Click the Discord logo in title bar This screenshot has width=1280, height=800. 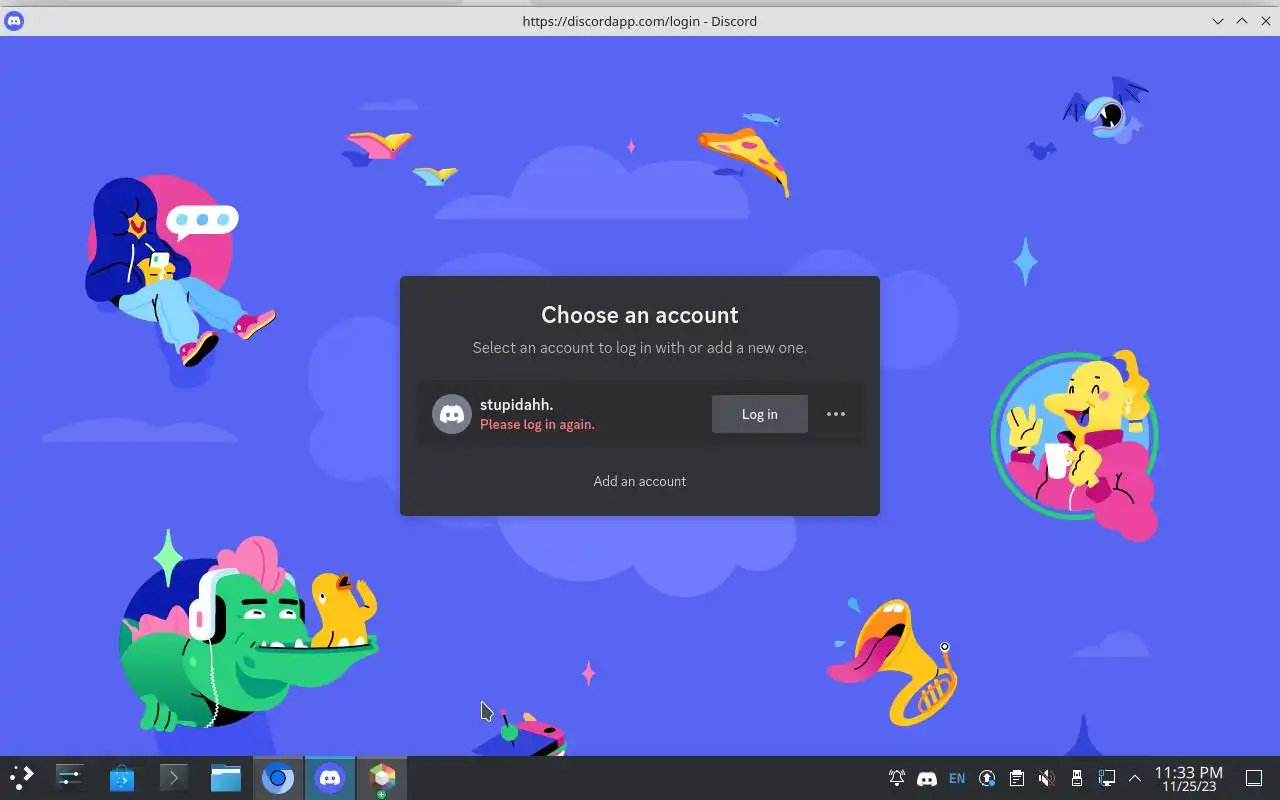click(x=14, y=21)
